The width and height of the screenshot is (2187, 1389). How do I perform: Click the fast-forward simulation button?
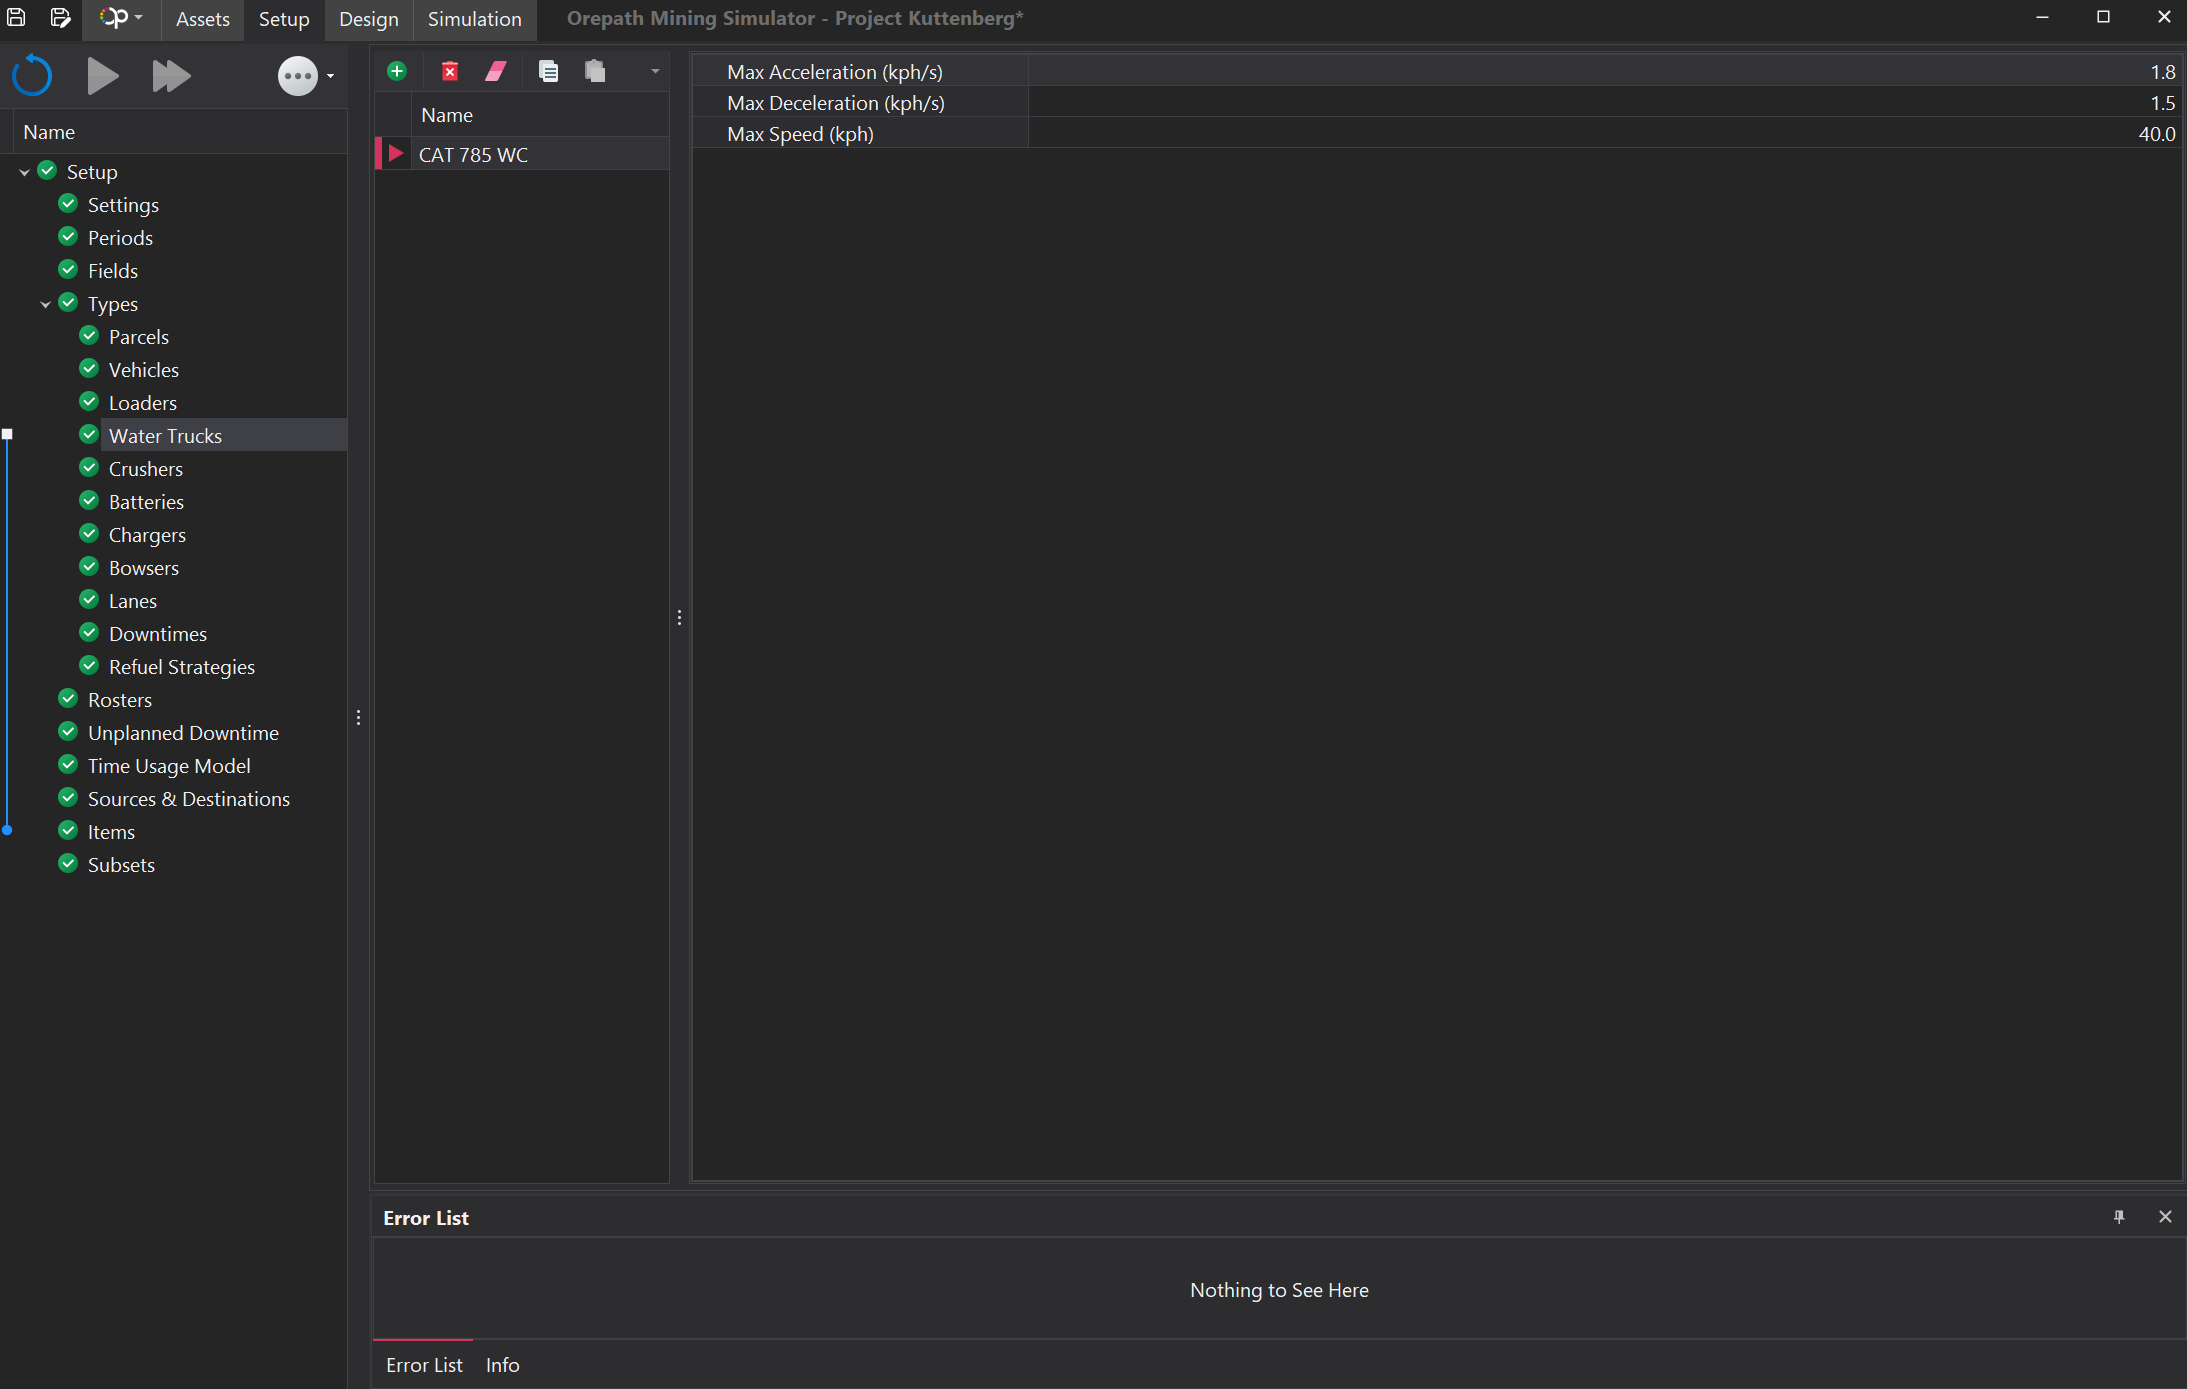171,76
